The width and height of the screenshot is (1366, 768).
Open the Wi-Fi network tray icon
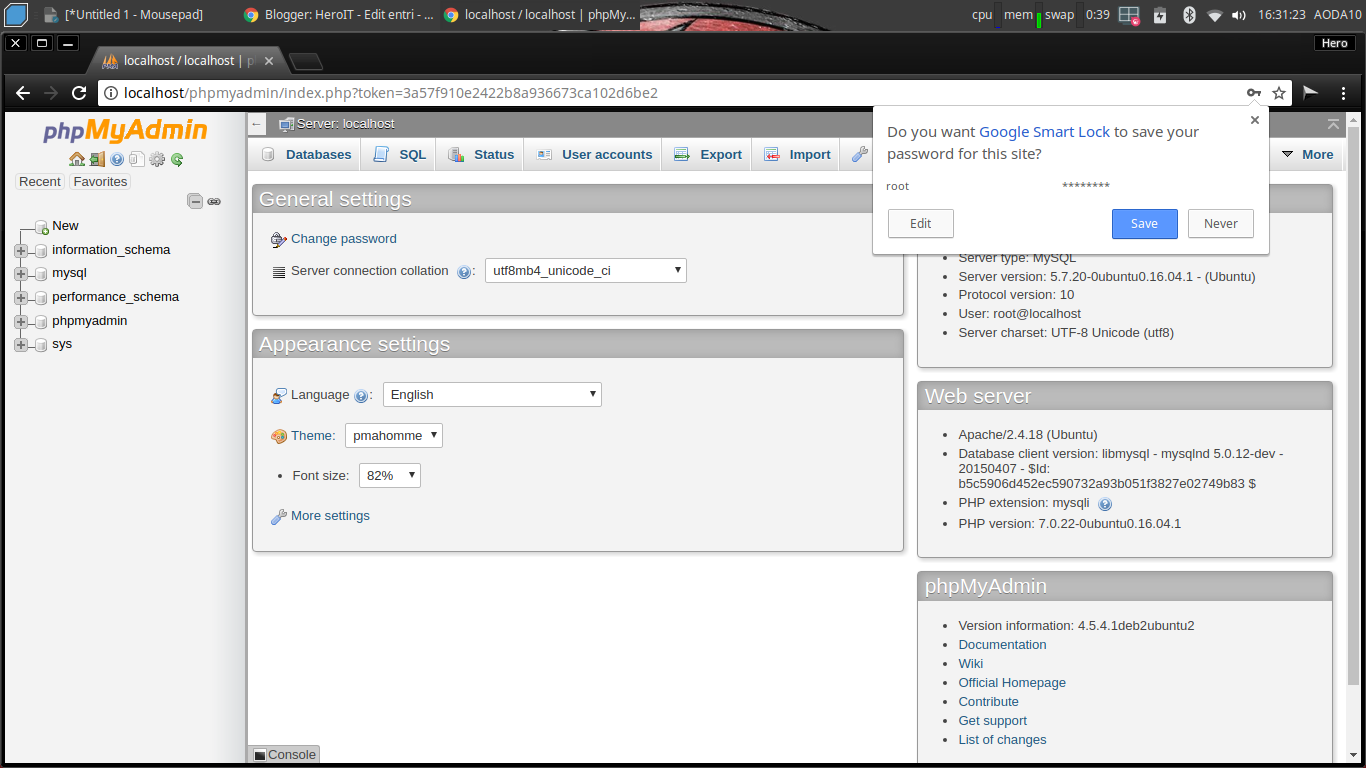pyautogui.click(x=1215, y=15)
